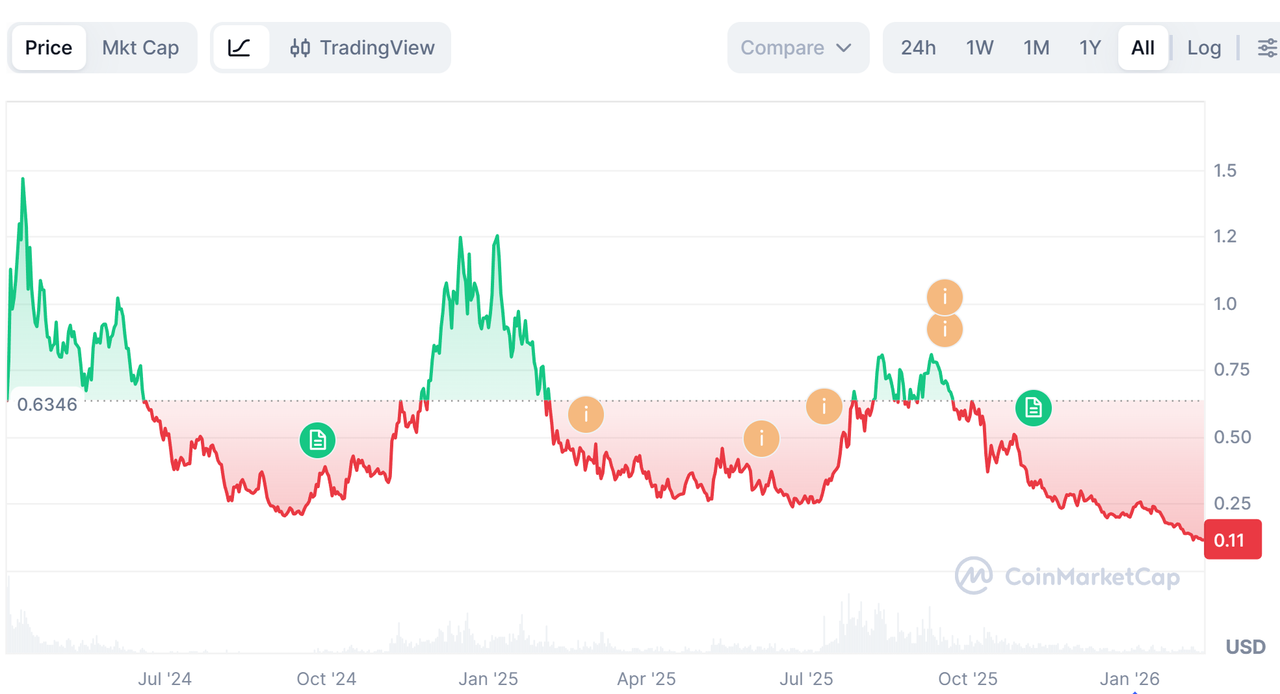Select the All time range
Screen dimensions: 1280x694
tap(1143, 48)
